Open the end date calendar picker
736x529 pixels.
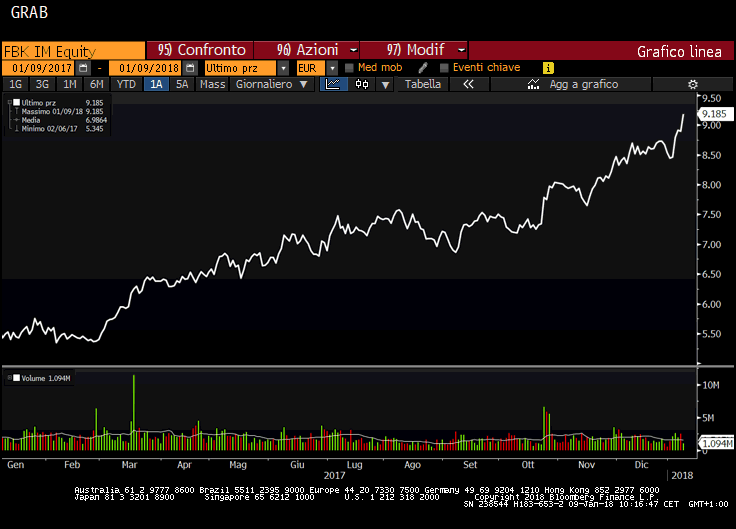click(190, 68)
